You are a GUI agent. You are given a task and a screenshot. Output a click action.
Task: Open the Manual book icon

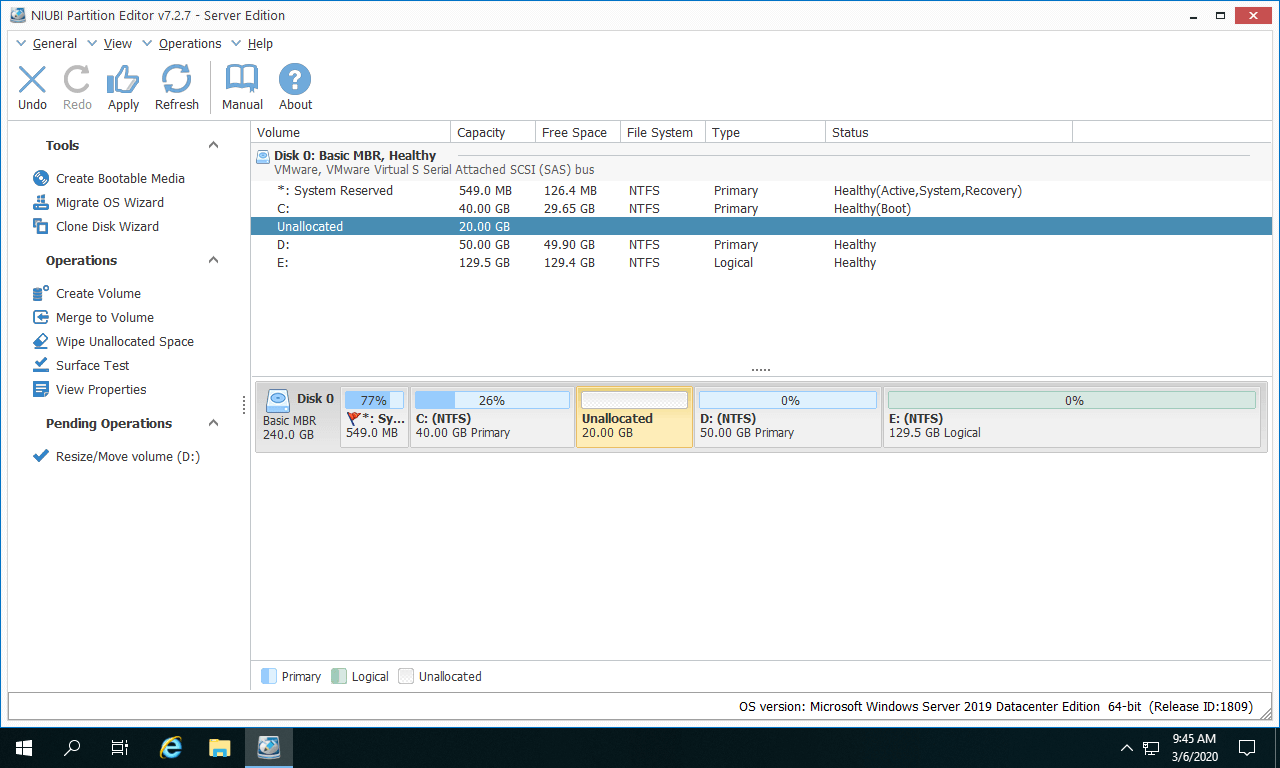[x=242, y=80]
